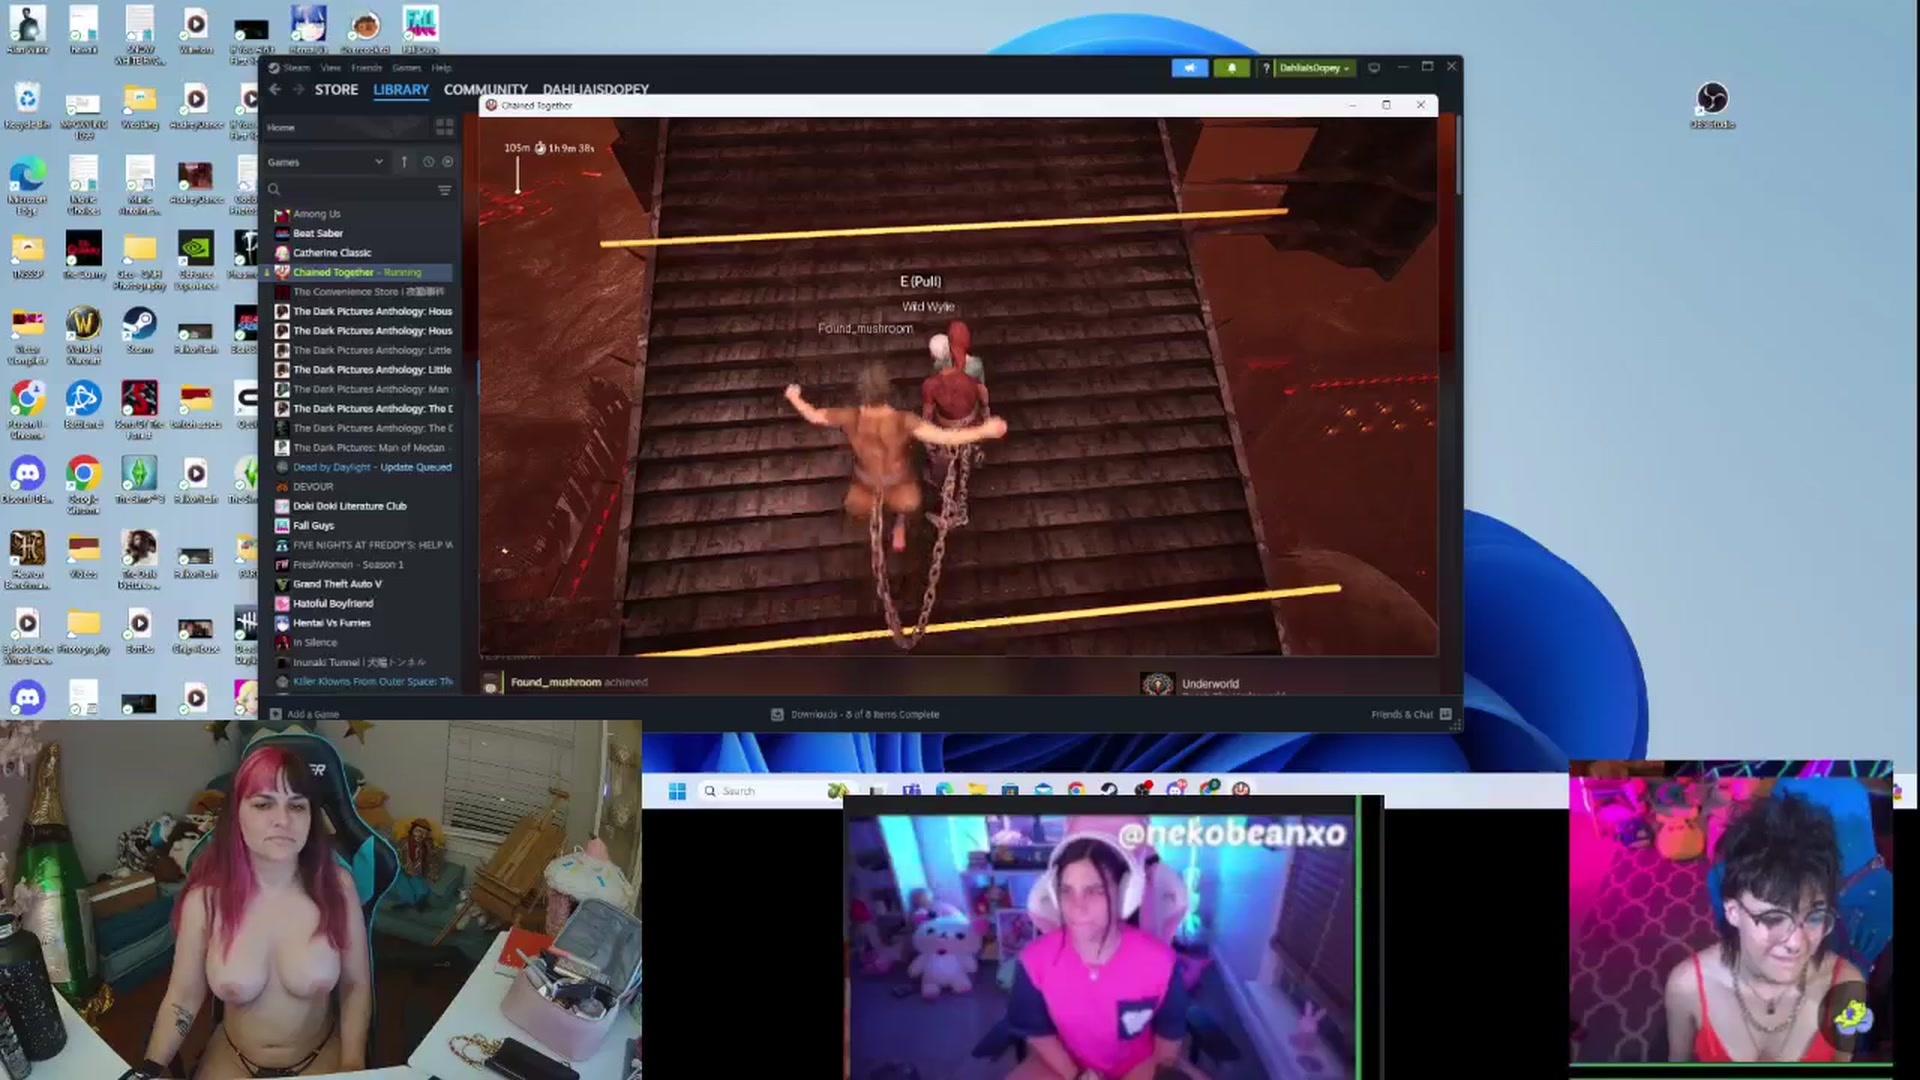Click the library Home button
Viewport: 1920px width, 1080px height.
345,127
